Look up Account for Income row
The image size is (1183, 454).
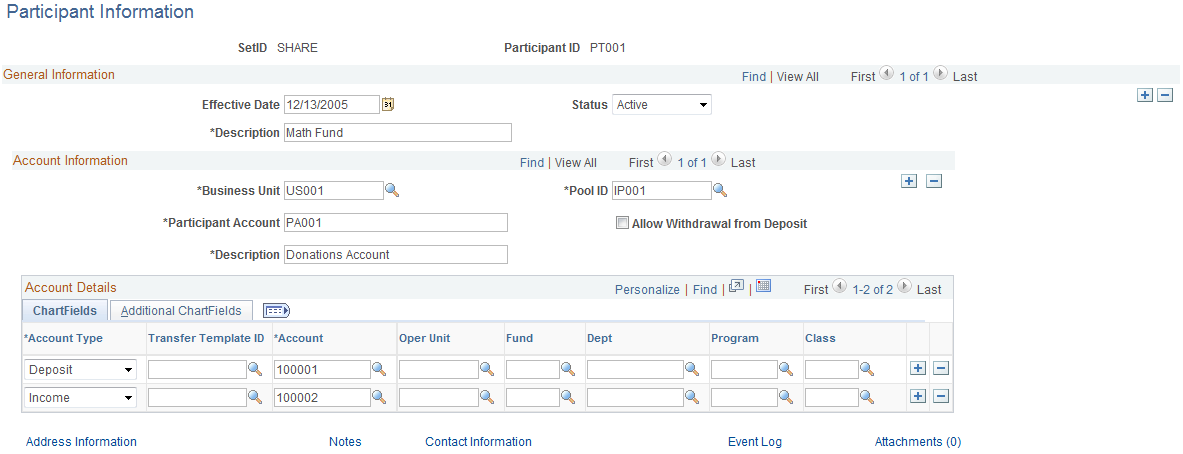pos(379,398)
